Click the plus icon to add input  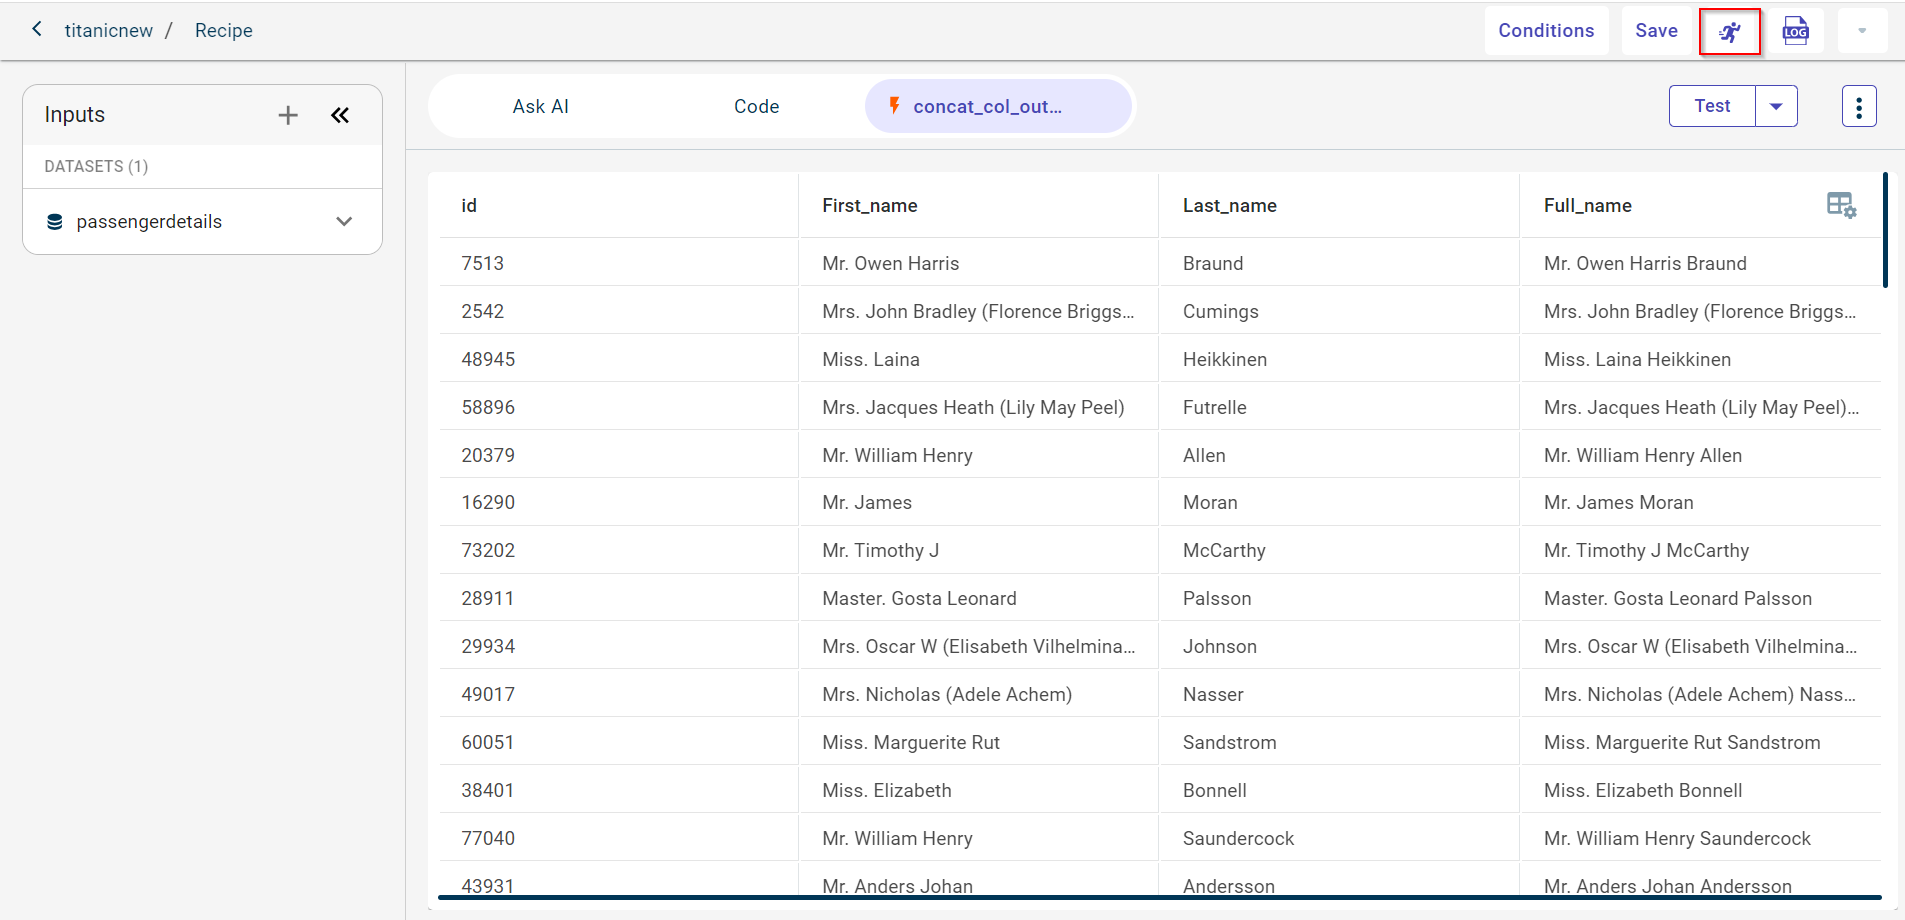[x=288, y=115]
